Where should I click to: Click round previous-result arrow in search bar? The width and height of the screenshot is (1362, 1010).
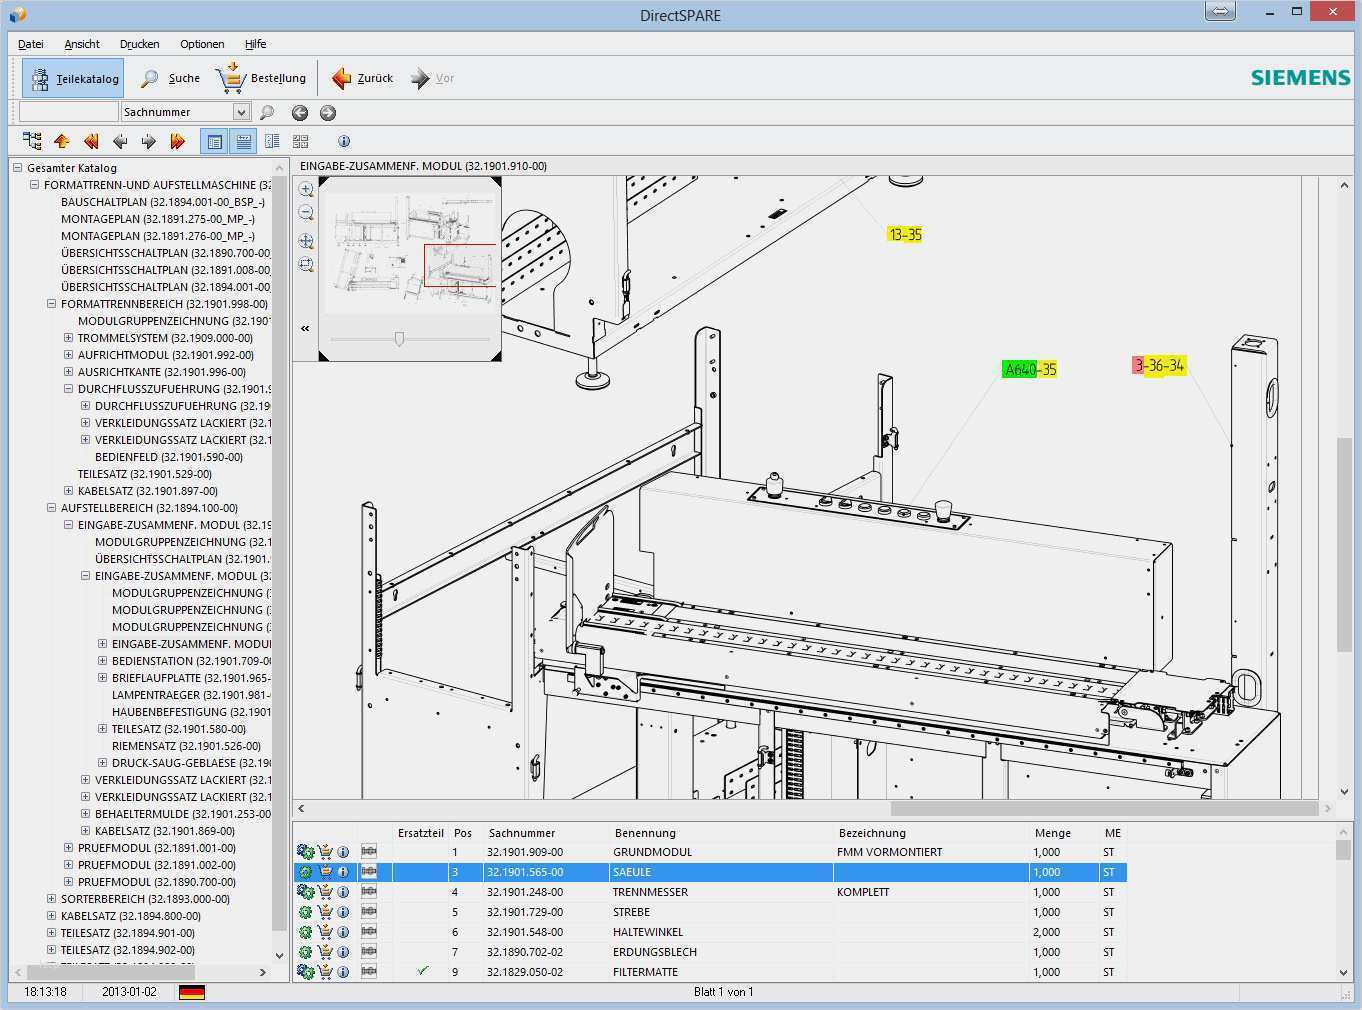(x=299, y=113)
